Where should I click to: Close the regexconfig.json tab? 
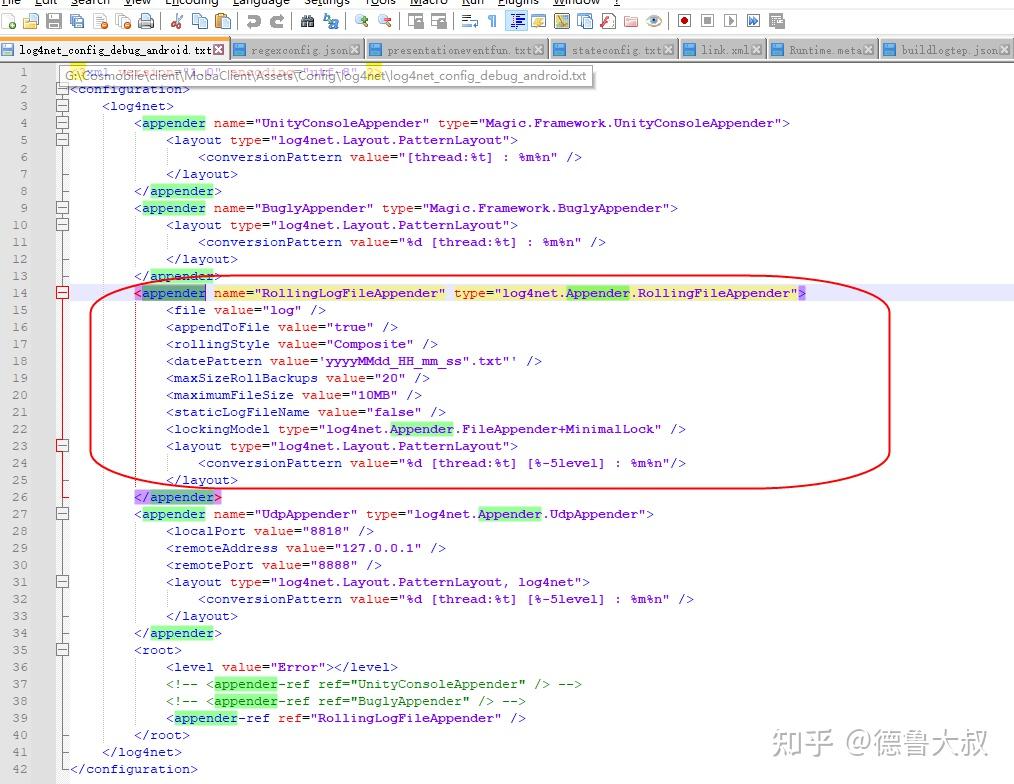coord(354,50)
